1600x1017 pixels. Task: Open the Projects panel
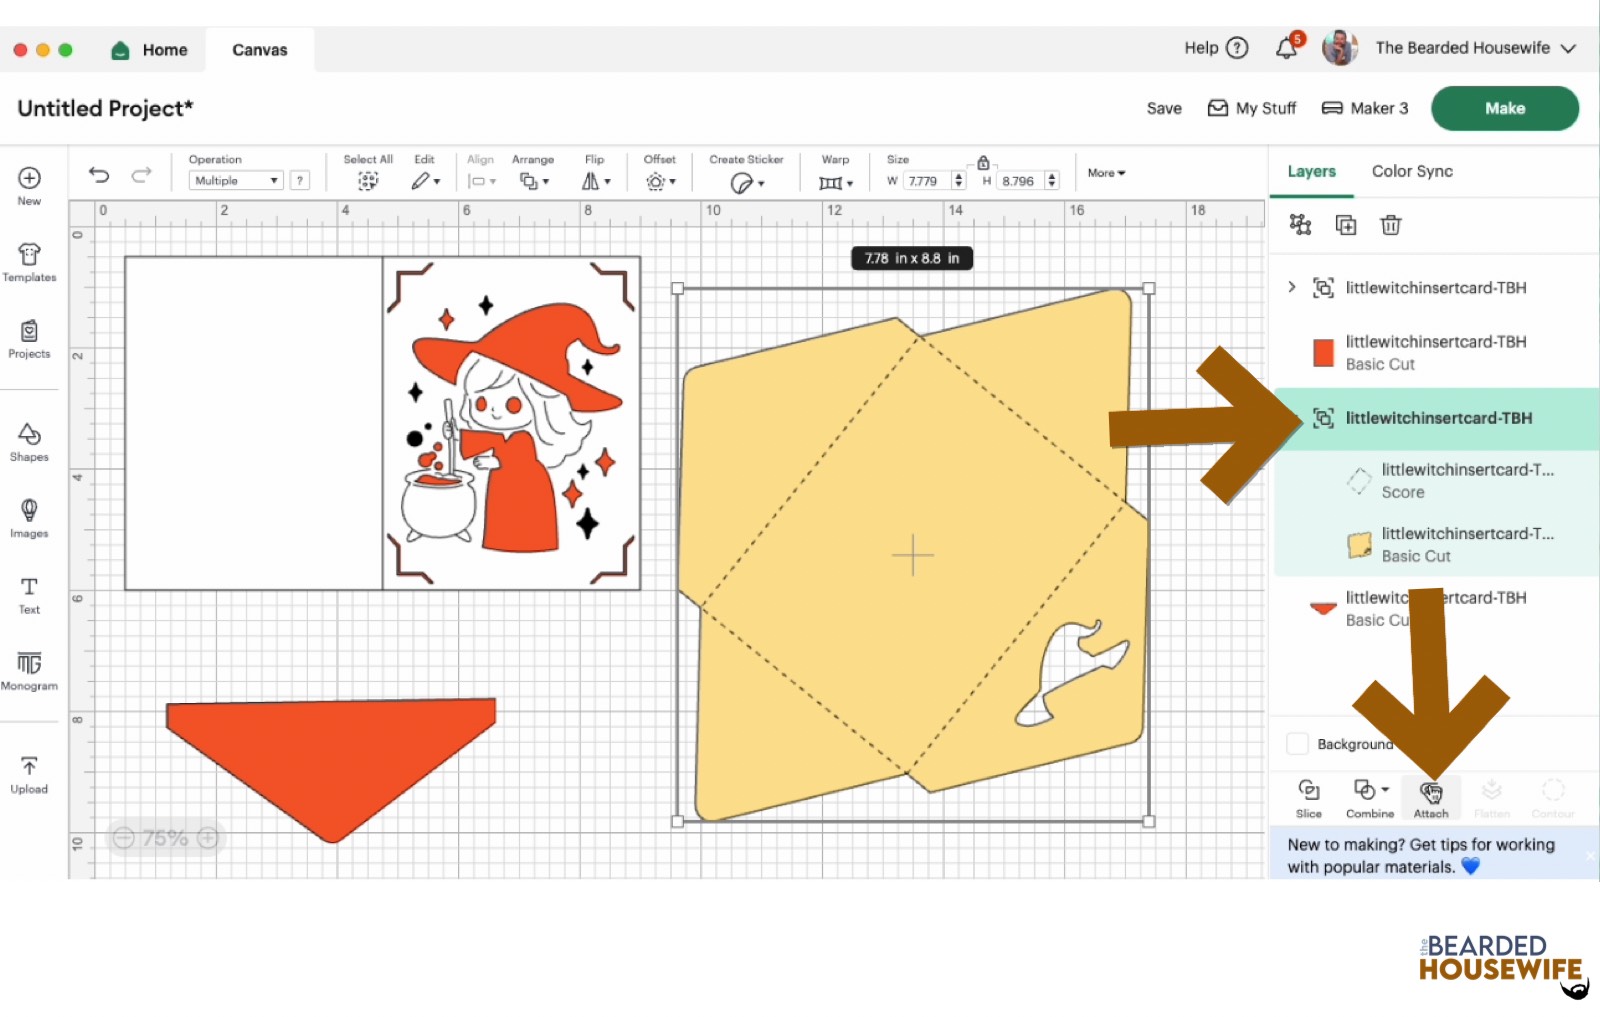tap(29, 339)
